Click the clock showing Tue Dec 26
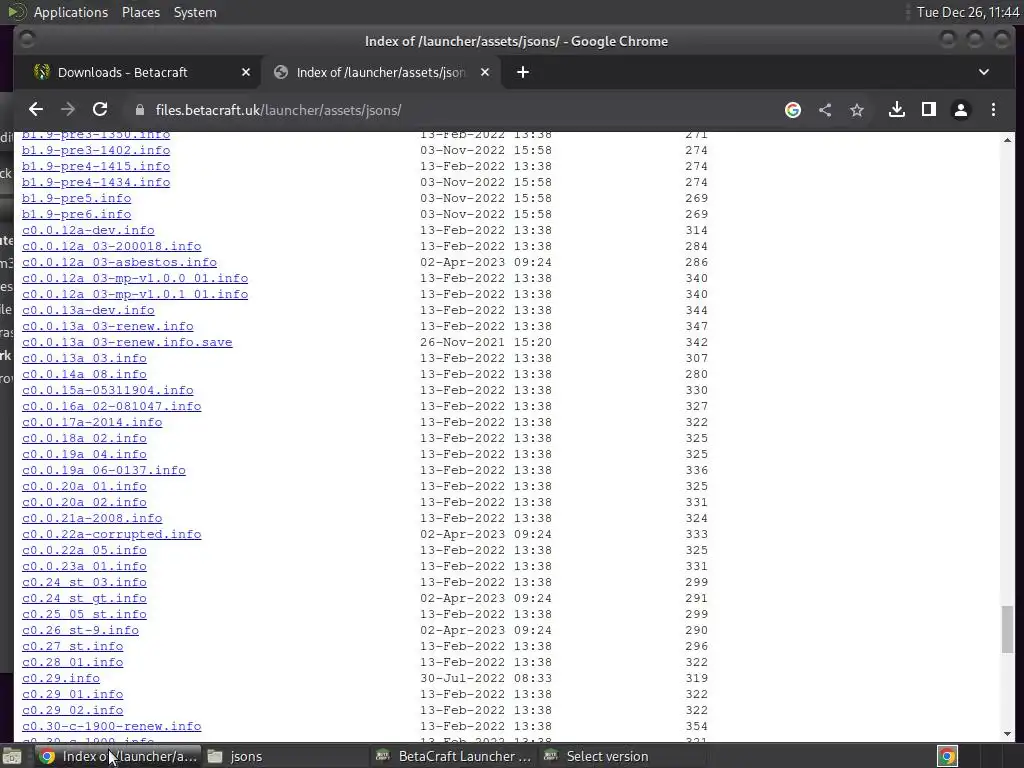1024x768 pixels. click(968, 12)
